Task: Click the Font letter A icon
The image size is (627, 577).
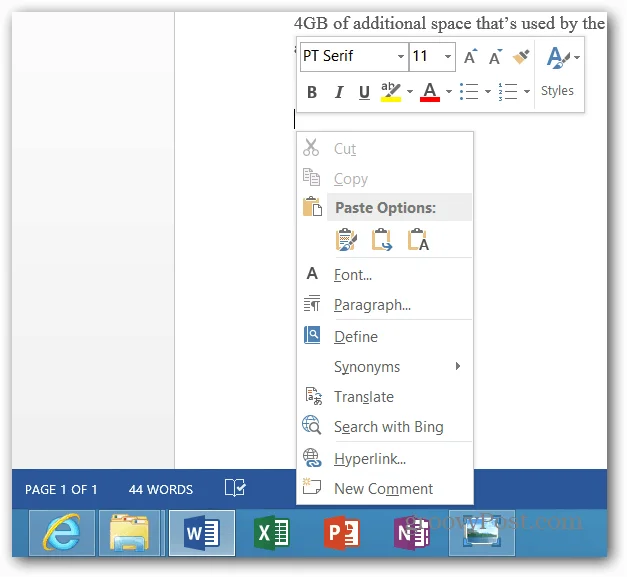Action: click(312, 274)
